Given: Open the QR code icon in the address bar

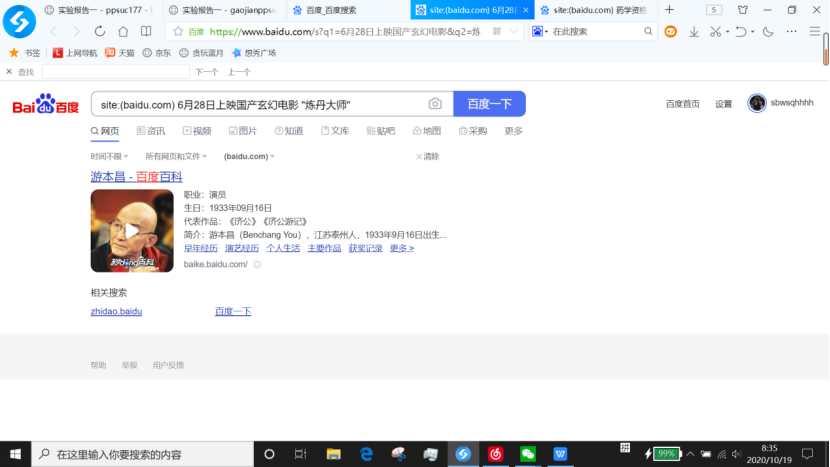Looking at the screenshot, I should coord(497,32).
